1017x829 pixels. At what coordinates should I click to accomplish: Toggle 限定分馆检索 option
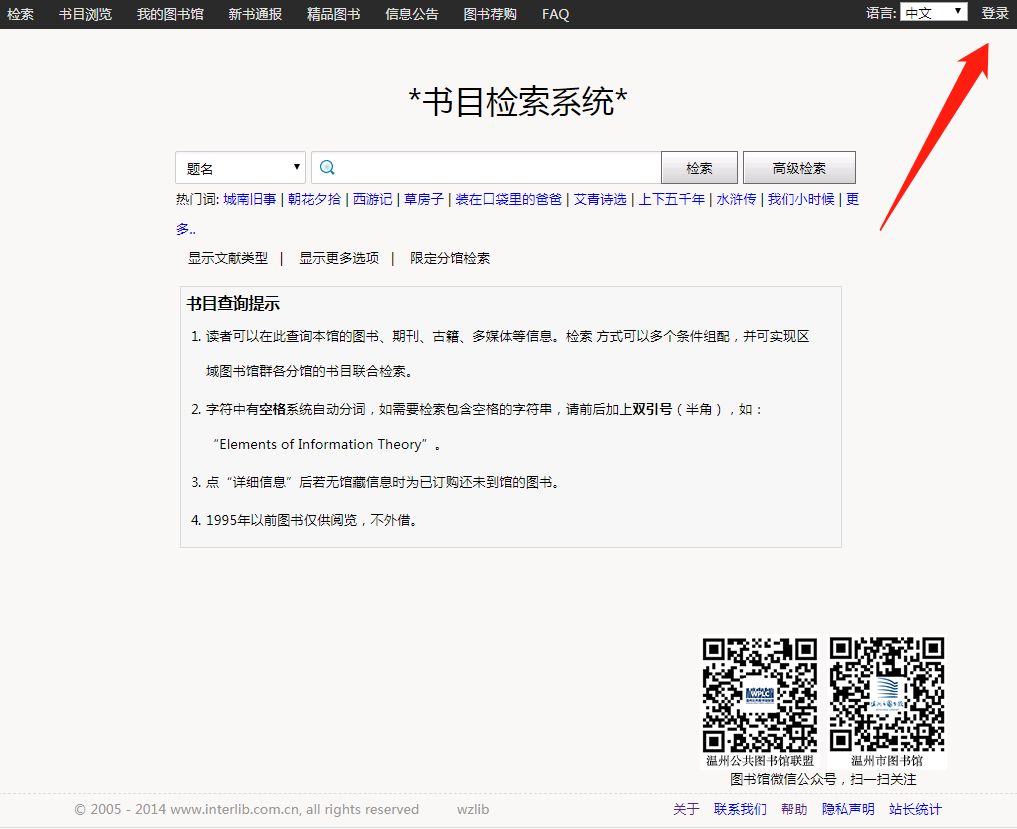450,258
